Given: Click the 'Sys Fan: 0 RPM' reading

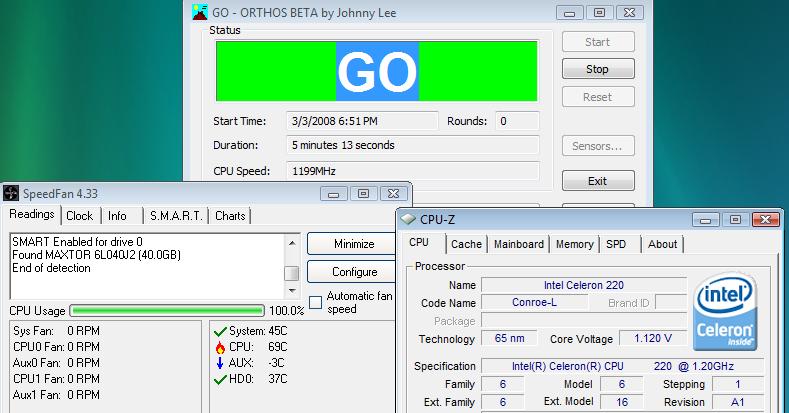Looking at the screenshot, I should point(56,331).
